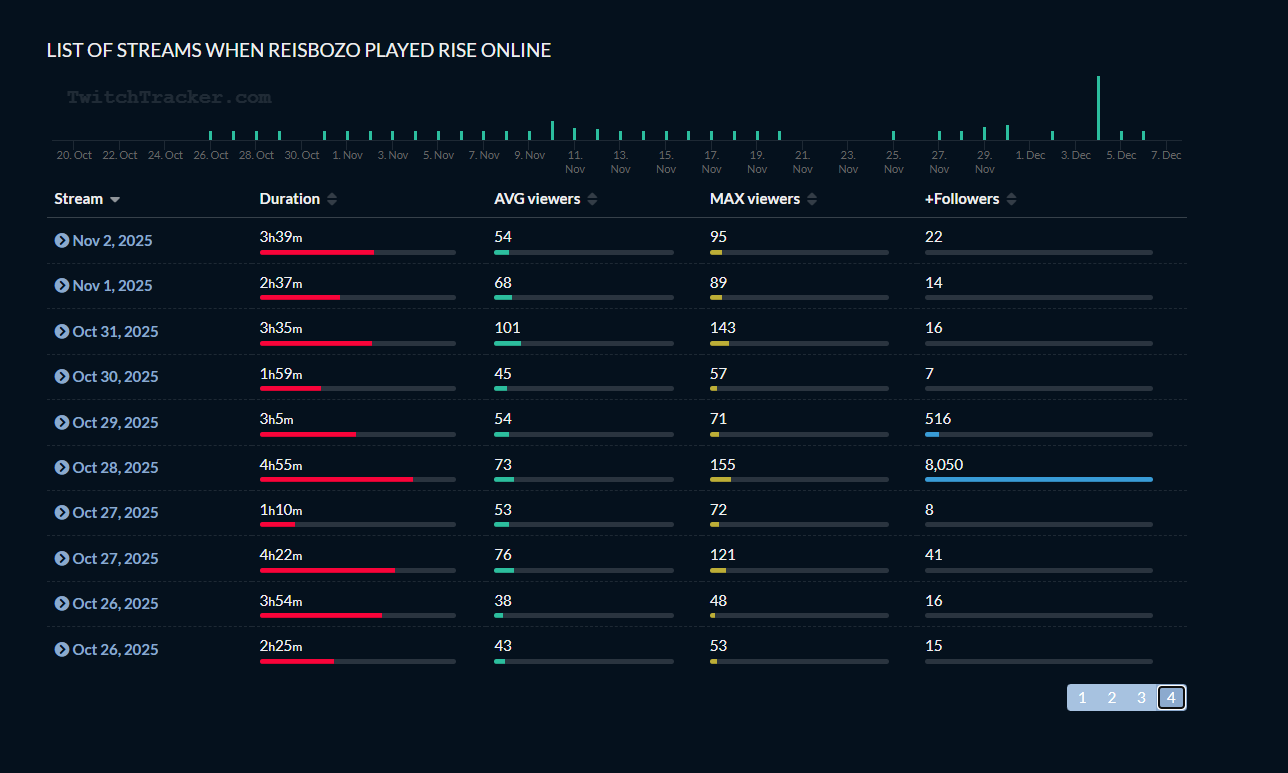Click the '2h37m' duration value
Screen dimensions: 1288x773
pyautogui.click(x=281, y=283)
